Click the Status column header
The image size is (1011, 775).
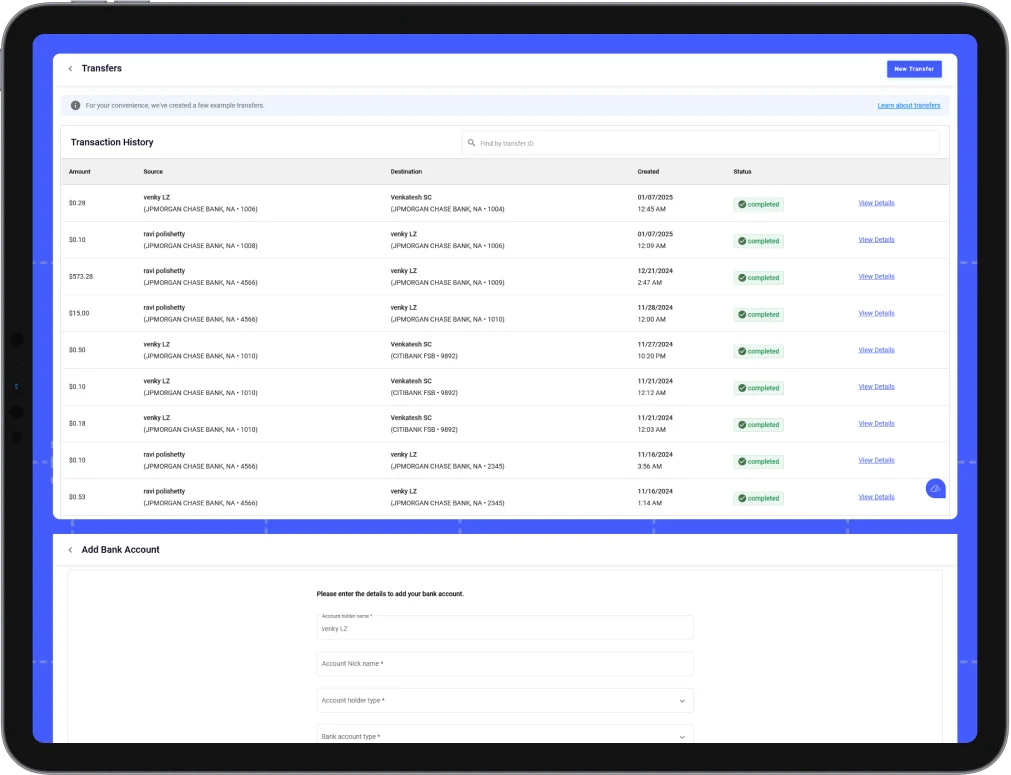point(742,172)
